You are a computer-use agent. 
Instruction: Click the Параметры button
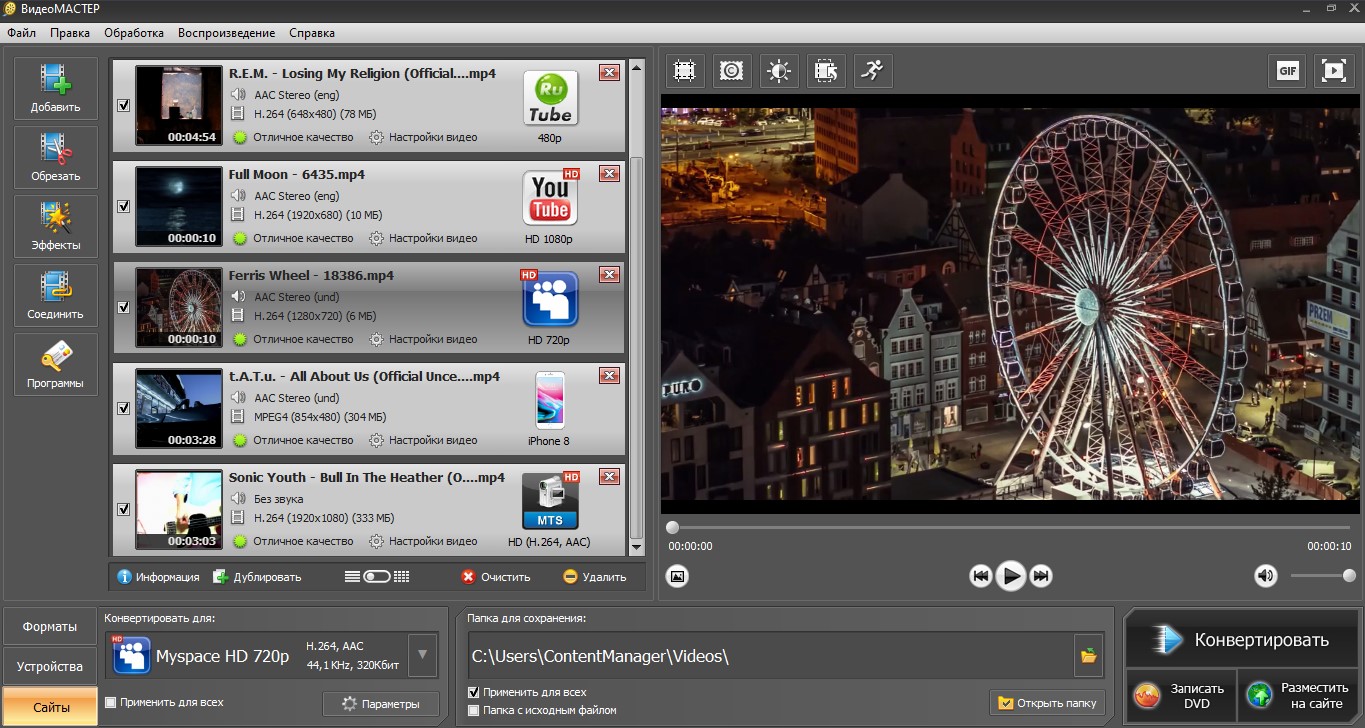(380, 704)
